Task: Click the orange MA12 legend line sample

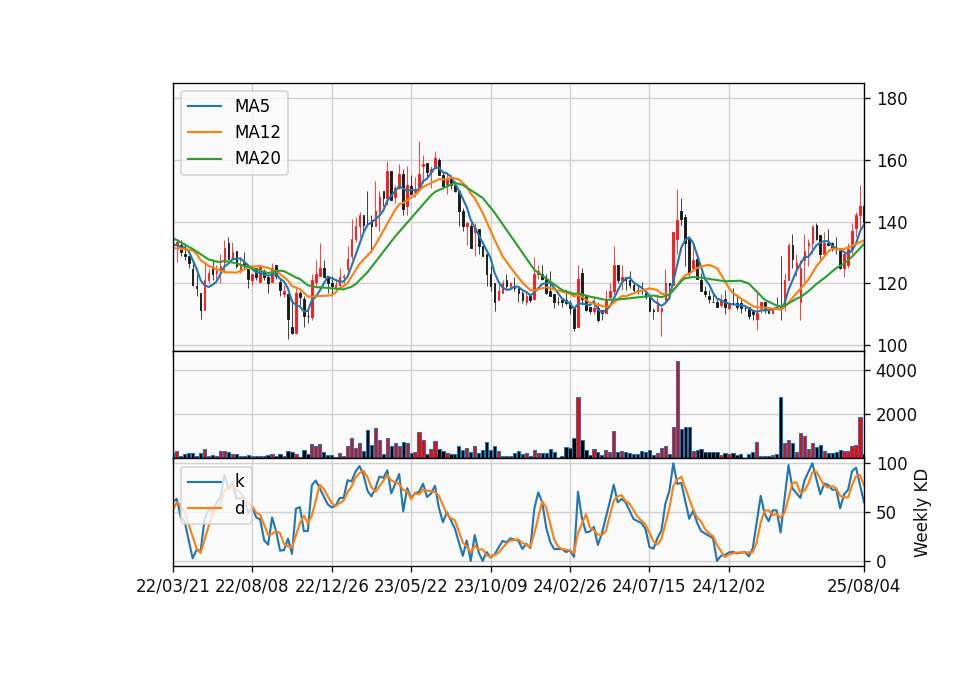Action: (x=204, y=132)
